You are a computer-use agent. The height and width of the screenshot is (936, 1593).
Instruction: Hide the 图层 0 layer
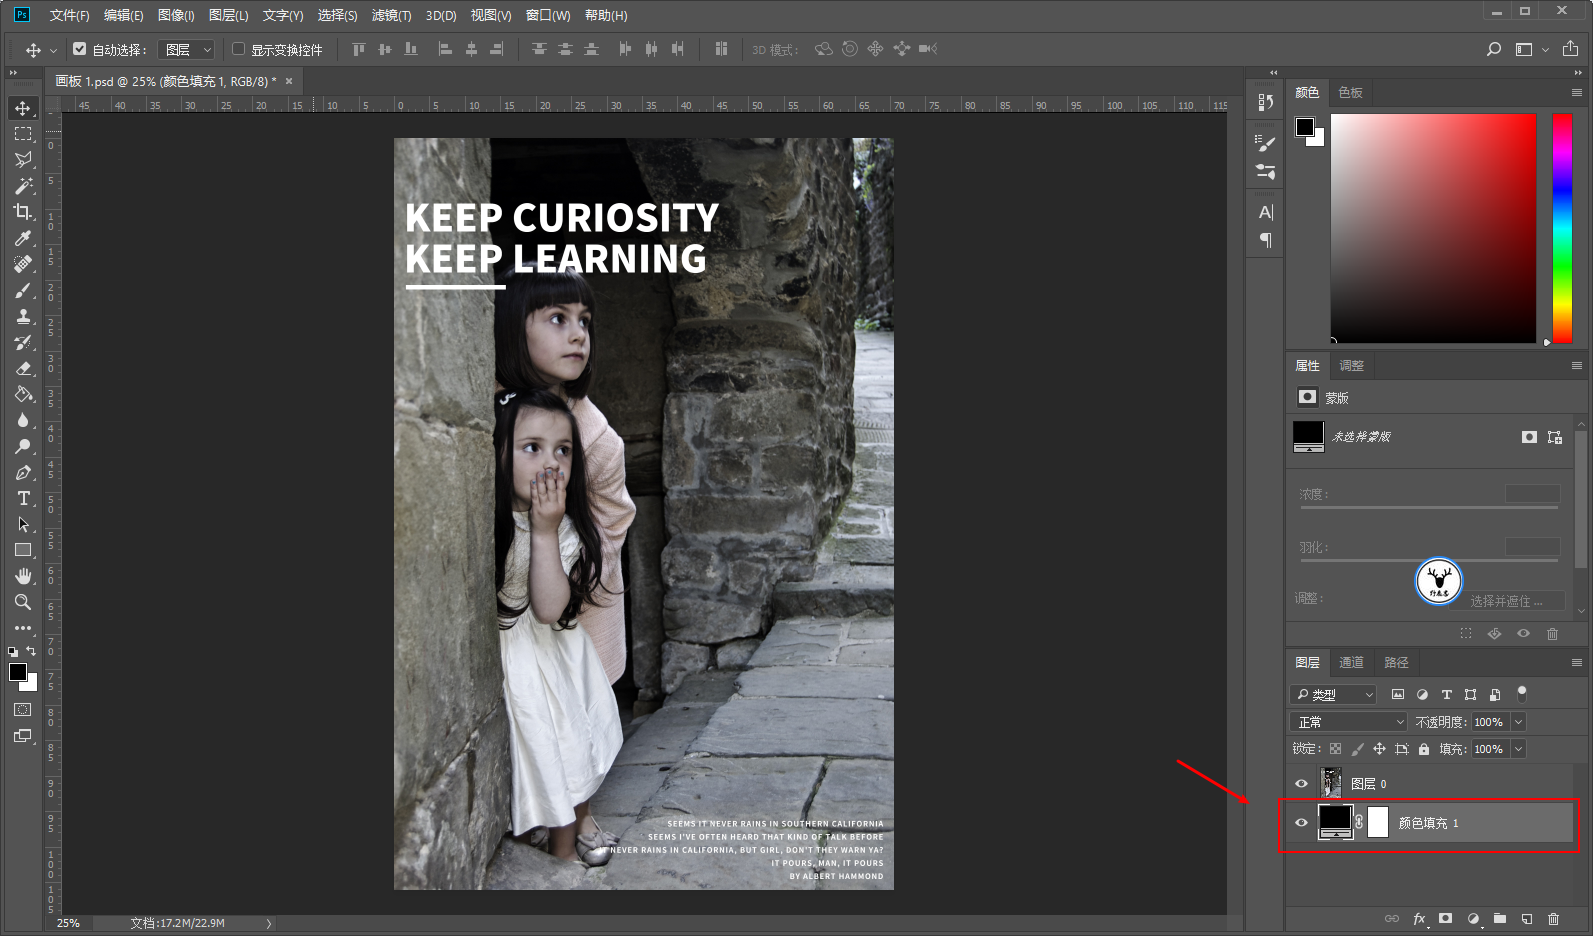1301,784
